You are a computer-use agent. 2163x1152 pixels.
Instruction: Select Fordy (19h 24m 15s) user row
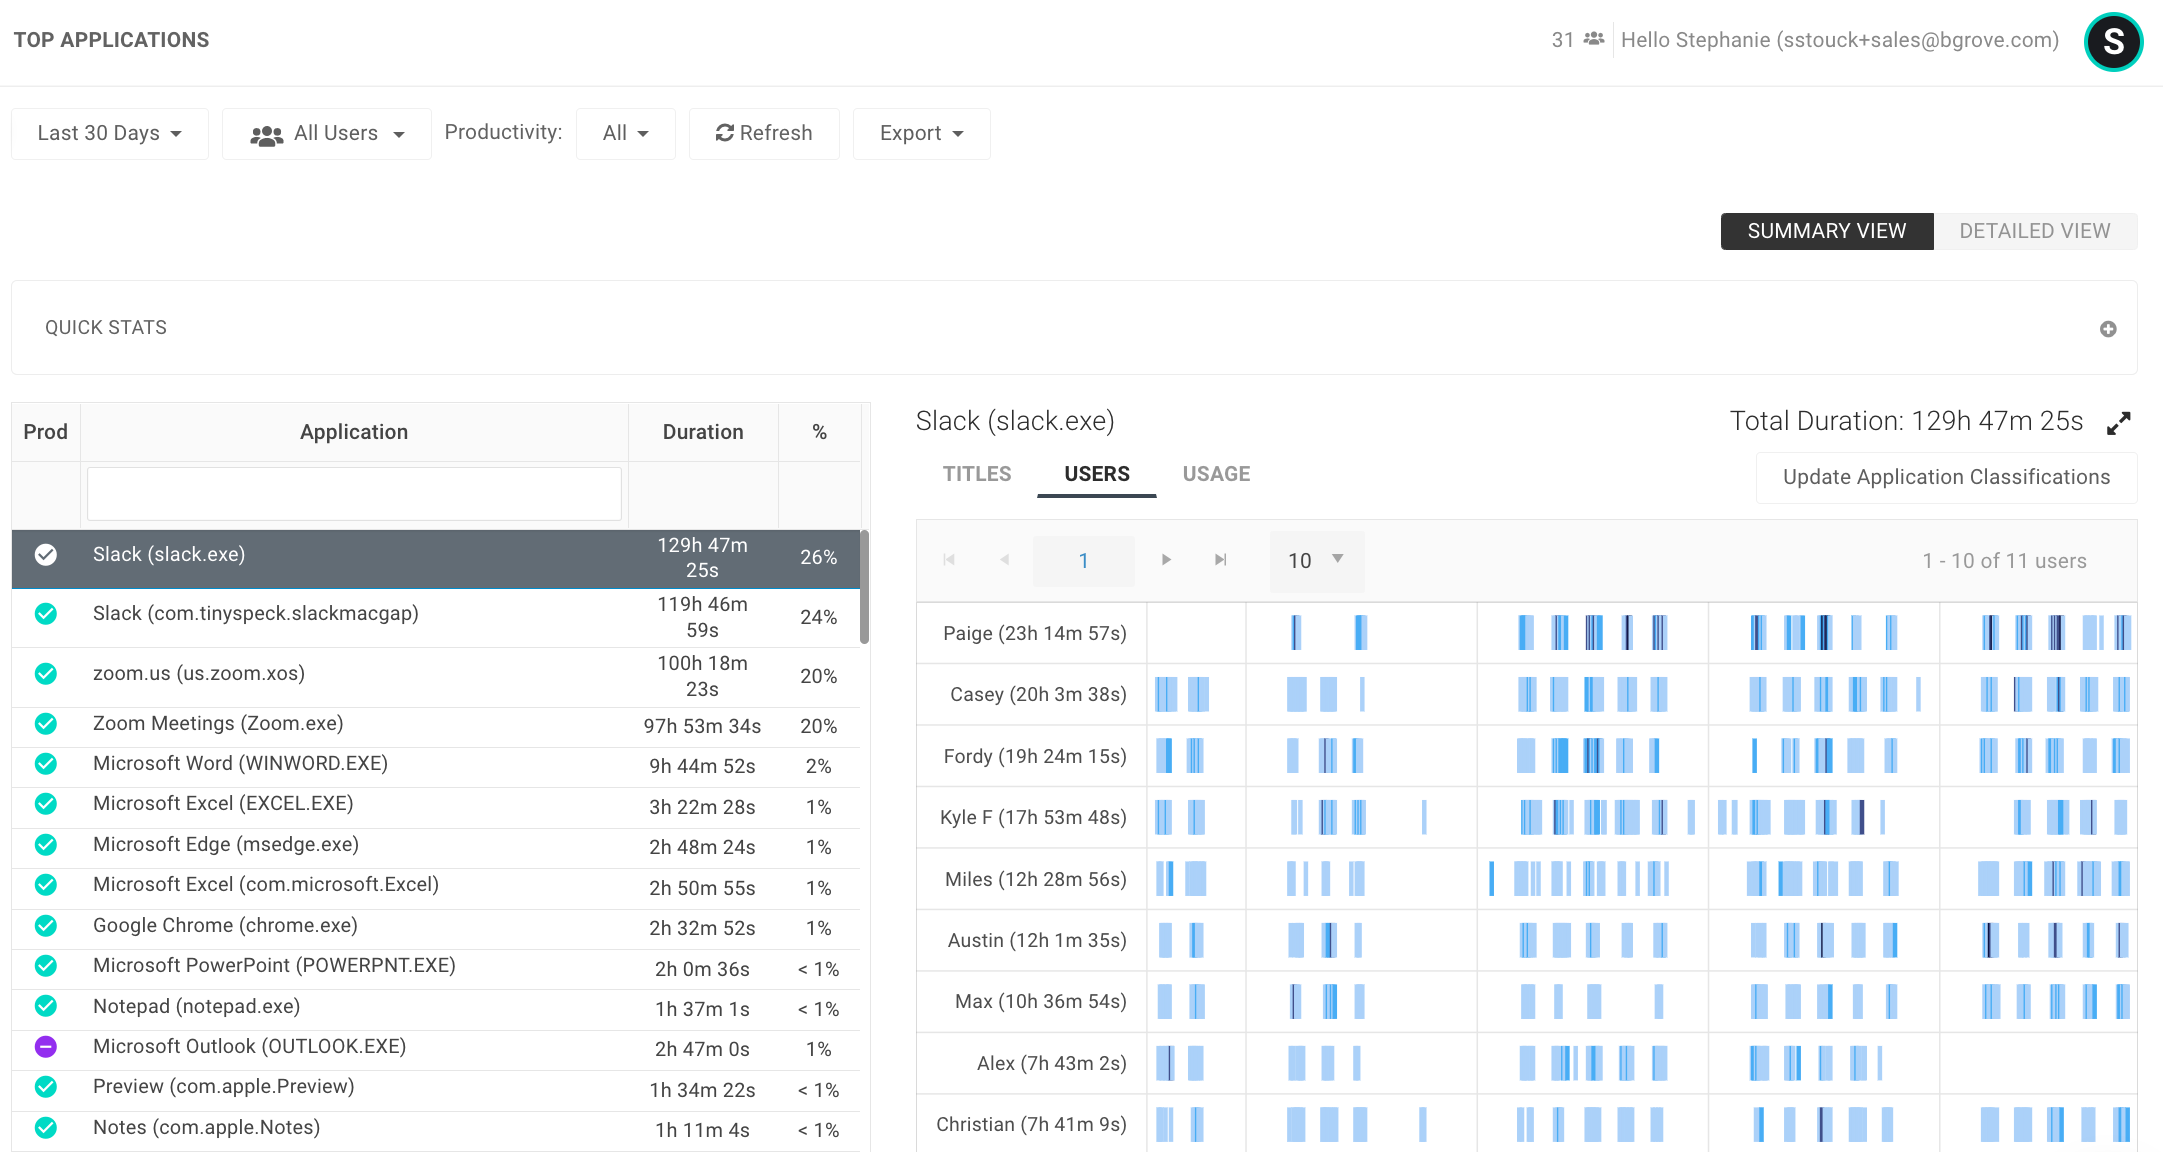tap(1526, 756)
